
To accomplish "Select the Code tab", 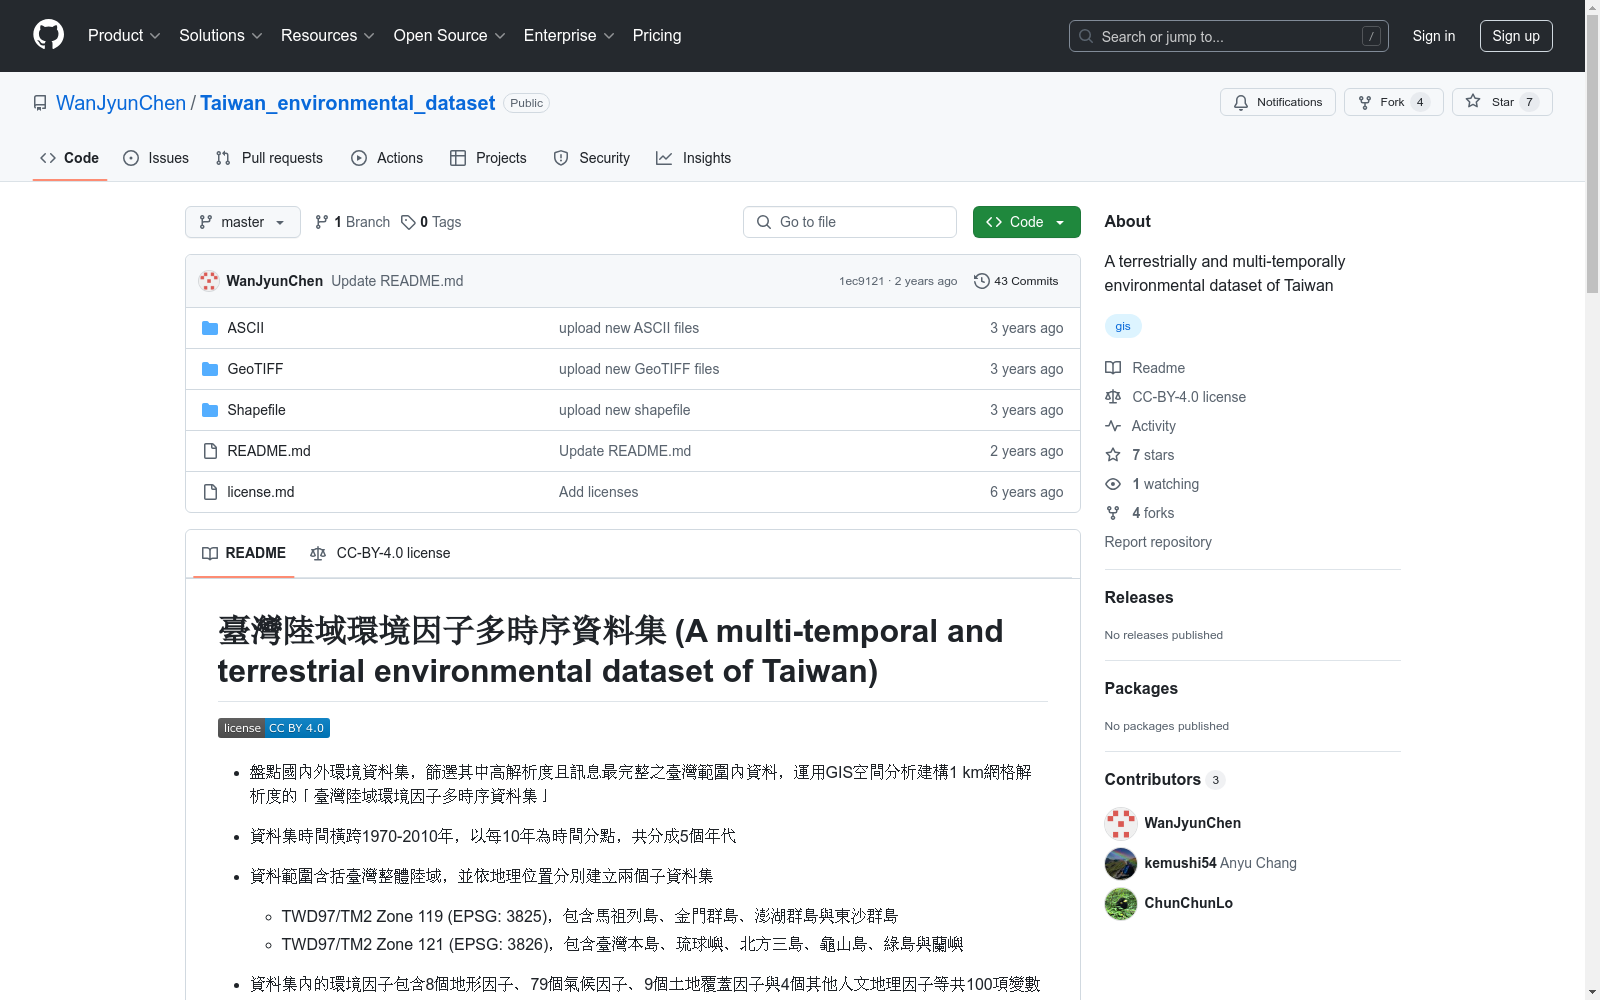I will [70, 158].
